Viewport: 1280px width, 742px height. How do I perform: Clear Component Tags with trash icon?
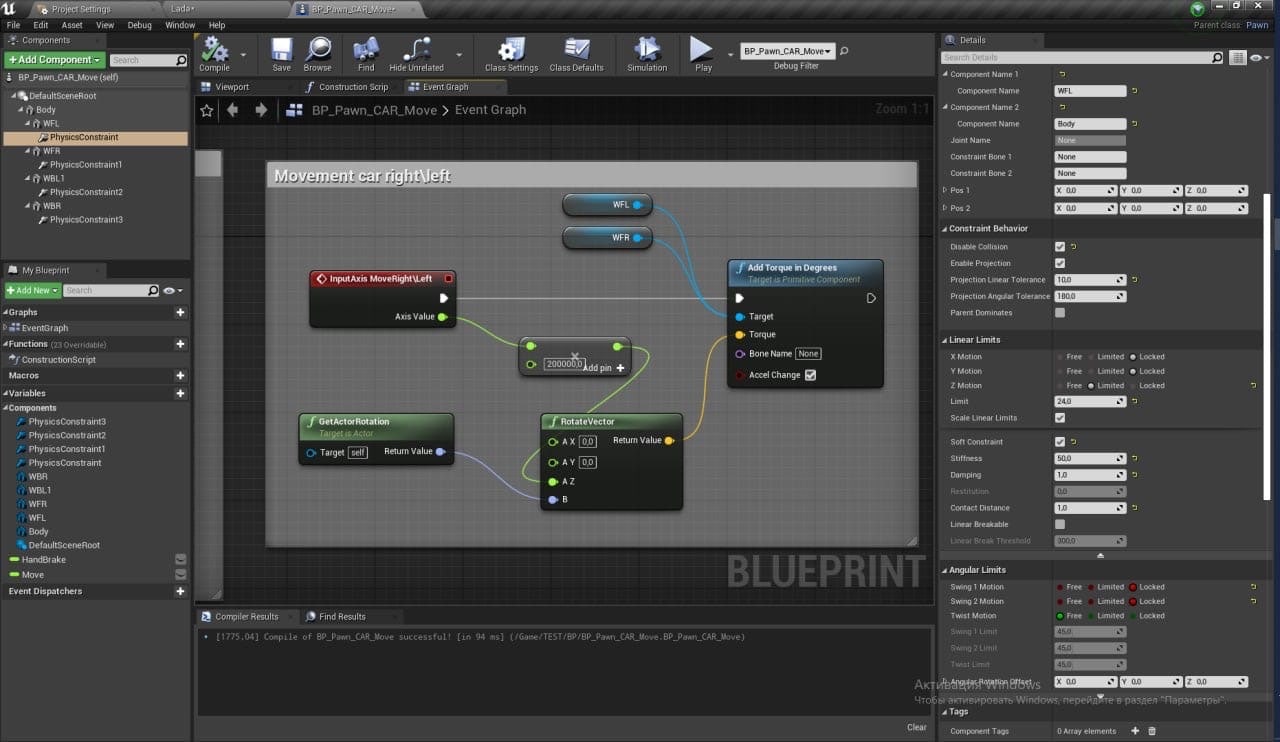pos(1151,731)
